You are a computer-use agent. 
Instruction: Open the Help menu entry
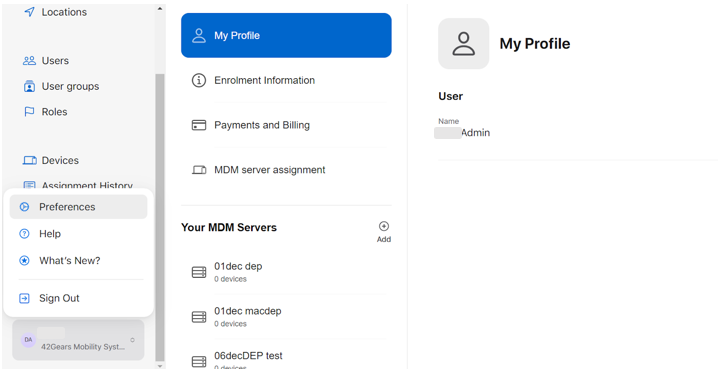(x=78, y=234)
